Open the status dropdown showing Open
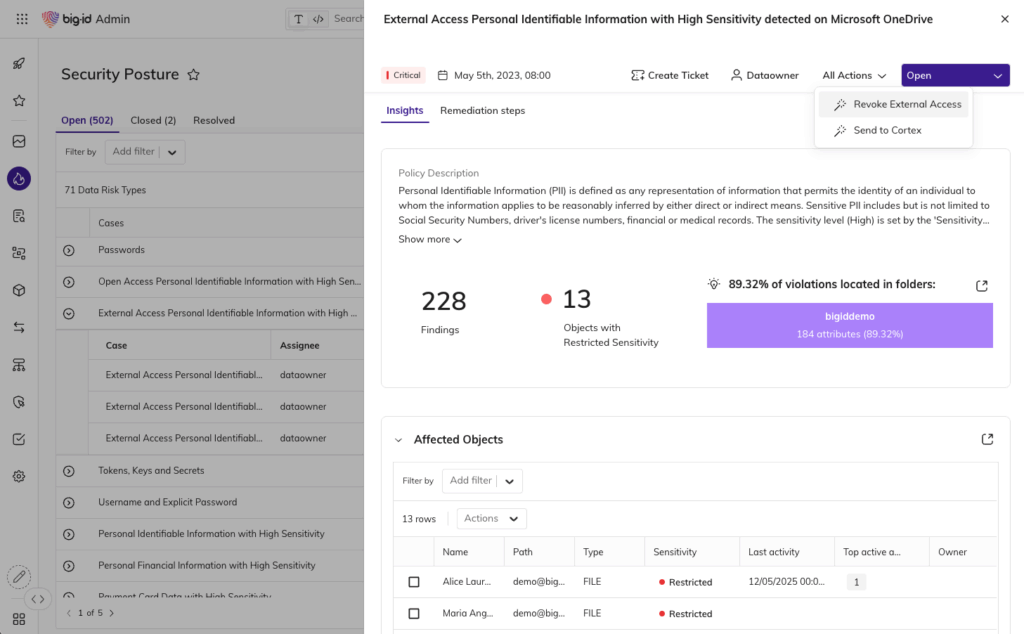The image size is (1024, 634). 955,75
